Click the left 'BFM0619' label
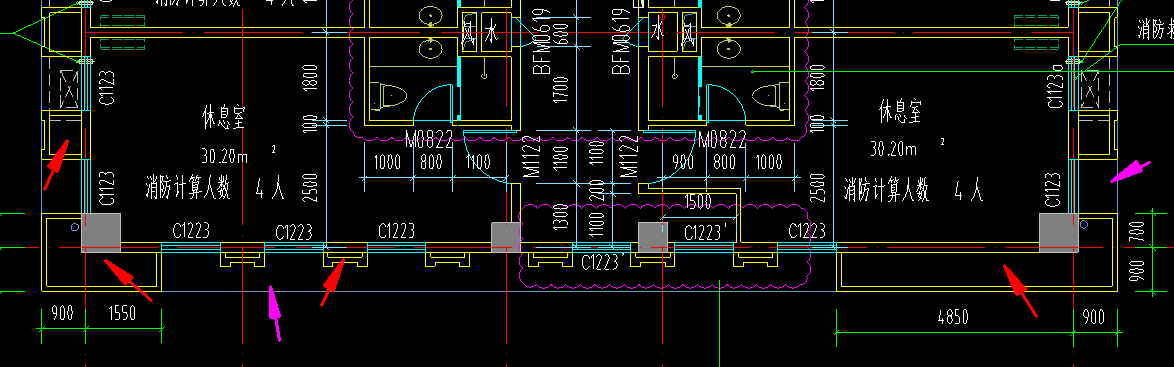 541,42
